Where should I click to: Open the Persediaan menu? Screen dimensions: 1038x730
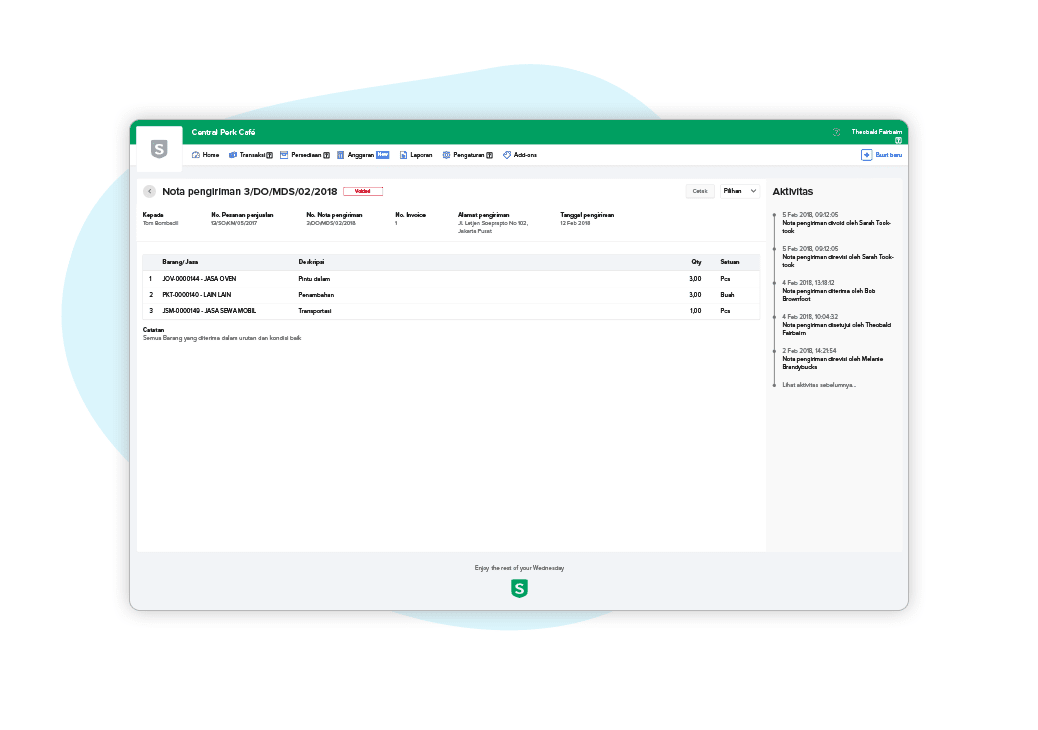305,155
